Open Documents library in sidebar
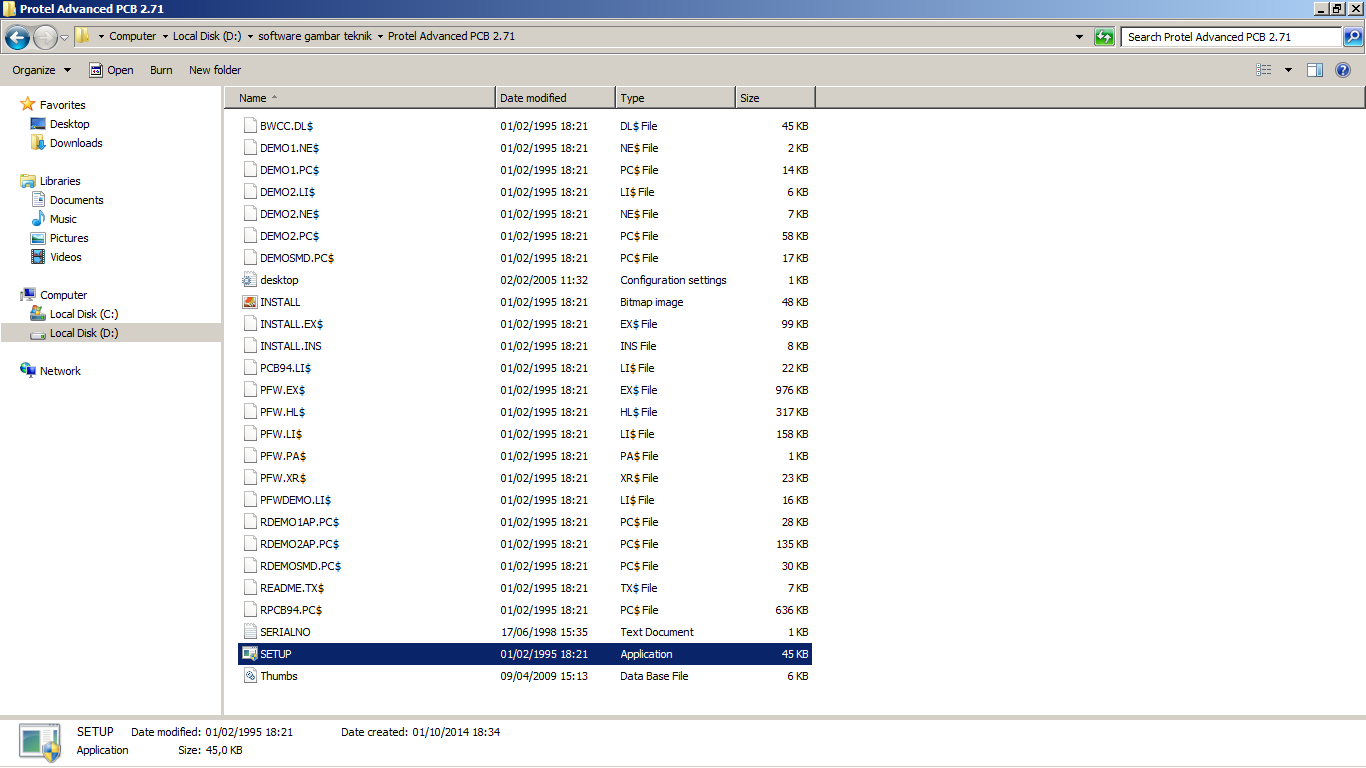1366x768 pixels. [x=77, y=200]
